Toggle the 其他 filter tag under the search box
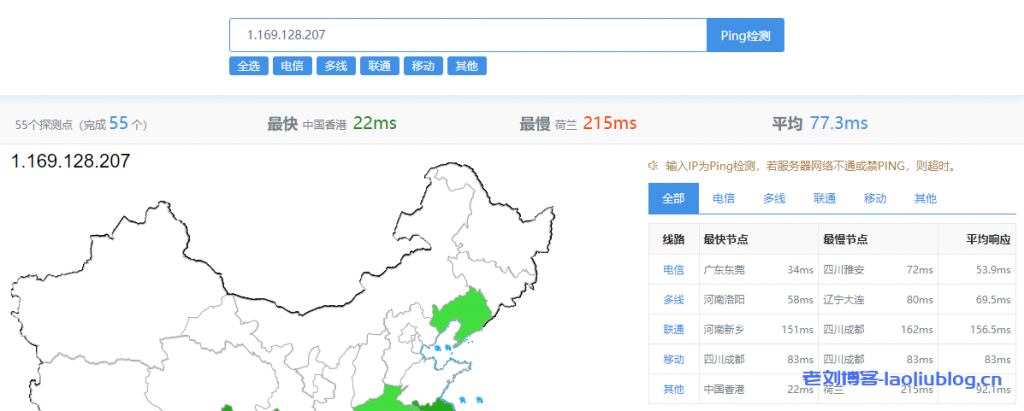Viewport: 1024px width, 411px height. click(467, 66)
